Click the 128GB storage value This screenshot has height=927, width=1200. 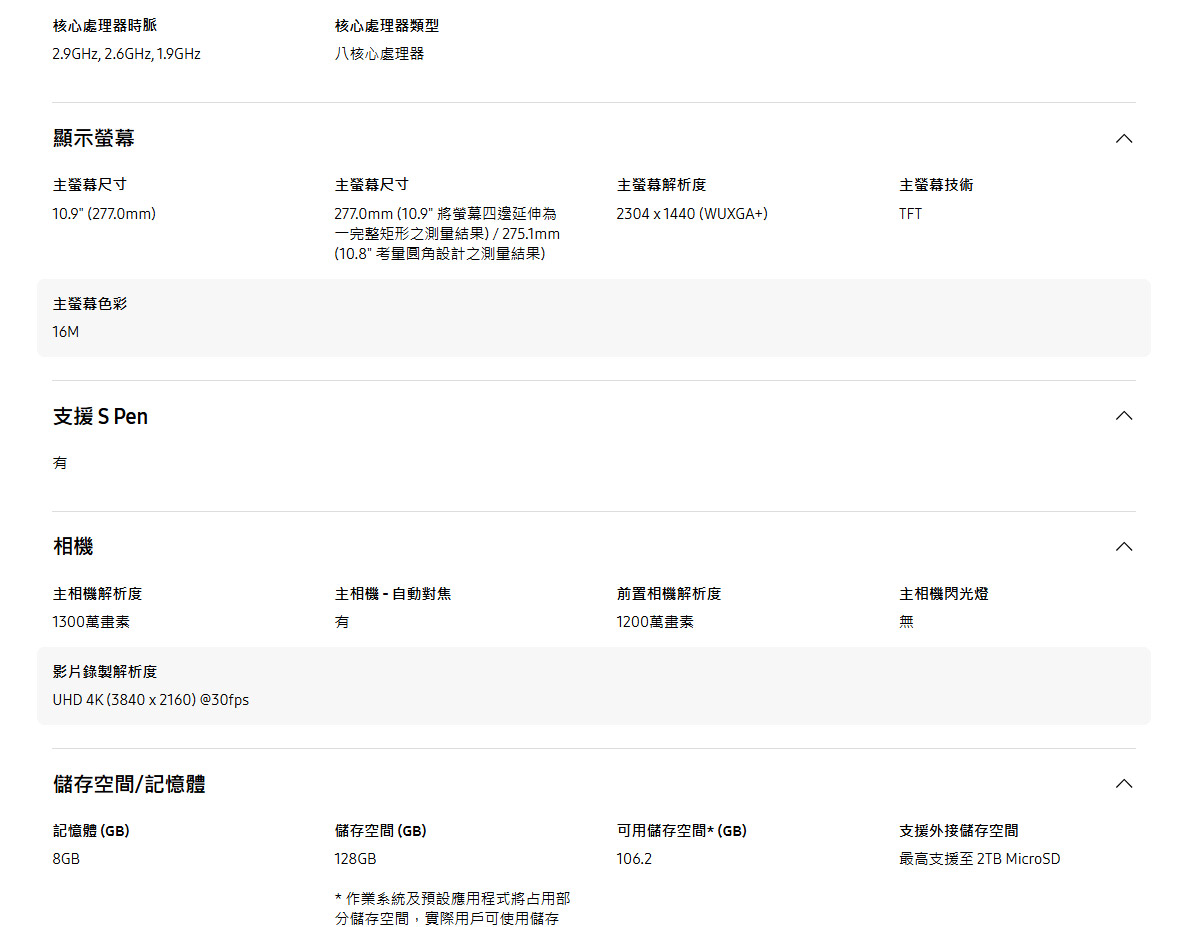[x=355, y=859]
